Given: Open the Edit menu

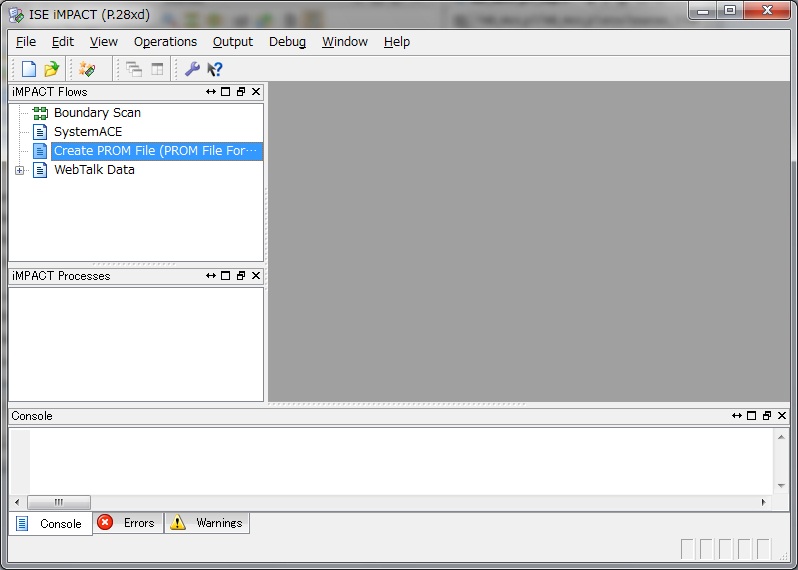Looking at the screenshot, I should click(63, 42).
